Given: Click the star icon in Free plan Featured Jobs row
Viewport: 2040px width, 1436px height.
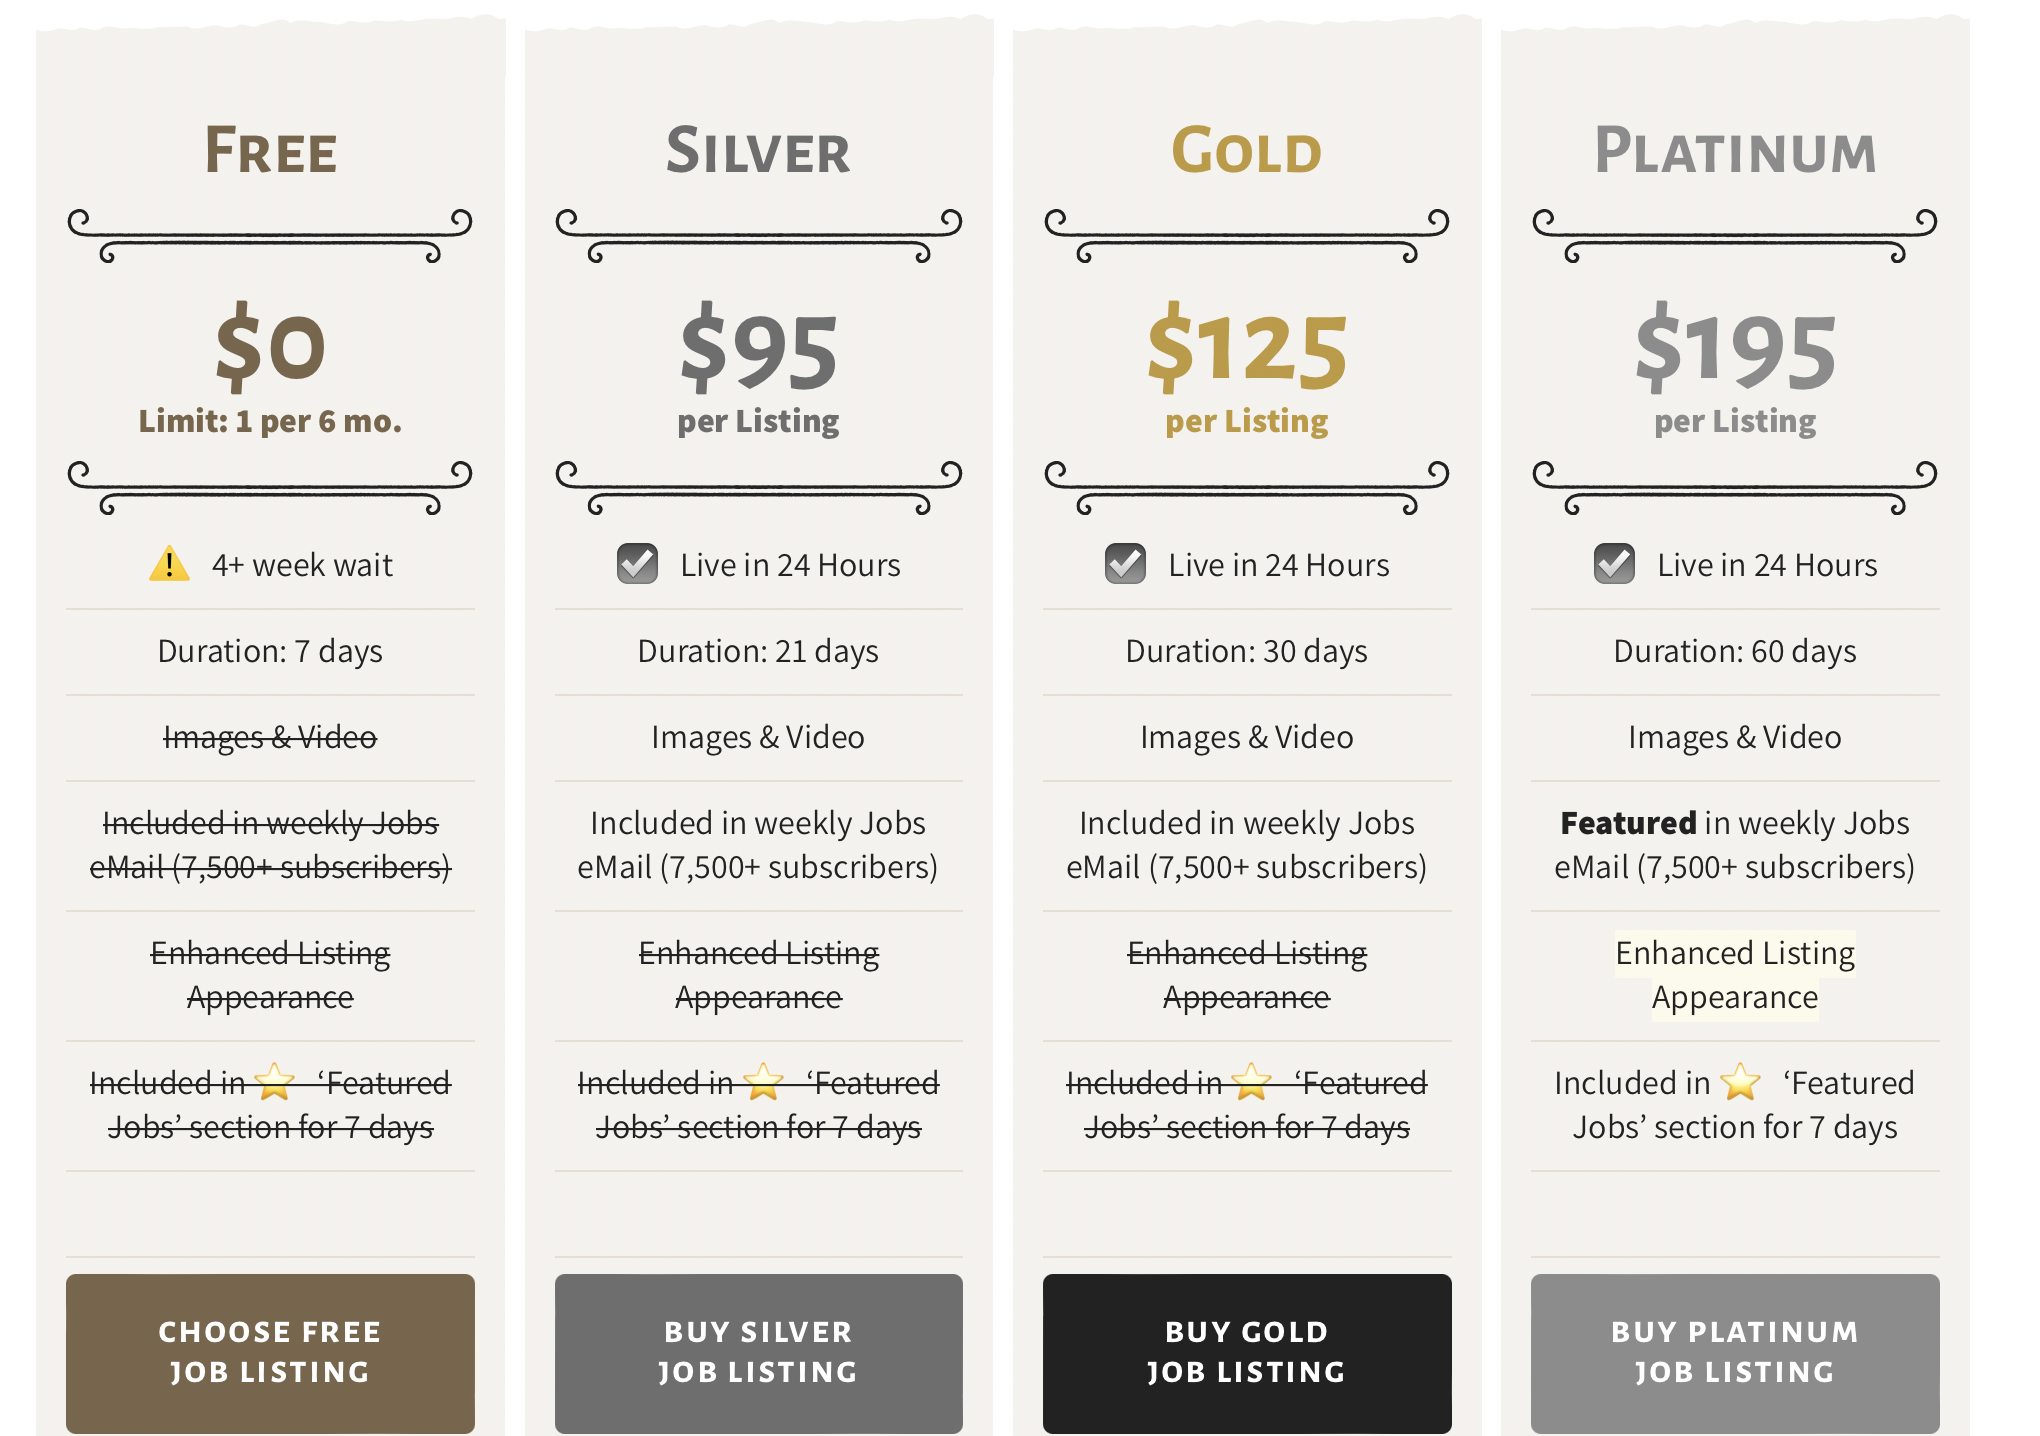Looking at the screenshot, I should point(275,1081).
